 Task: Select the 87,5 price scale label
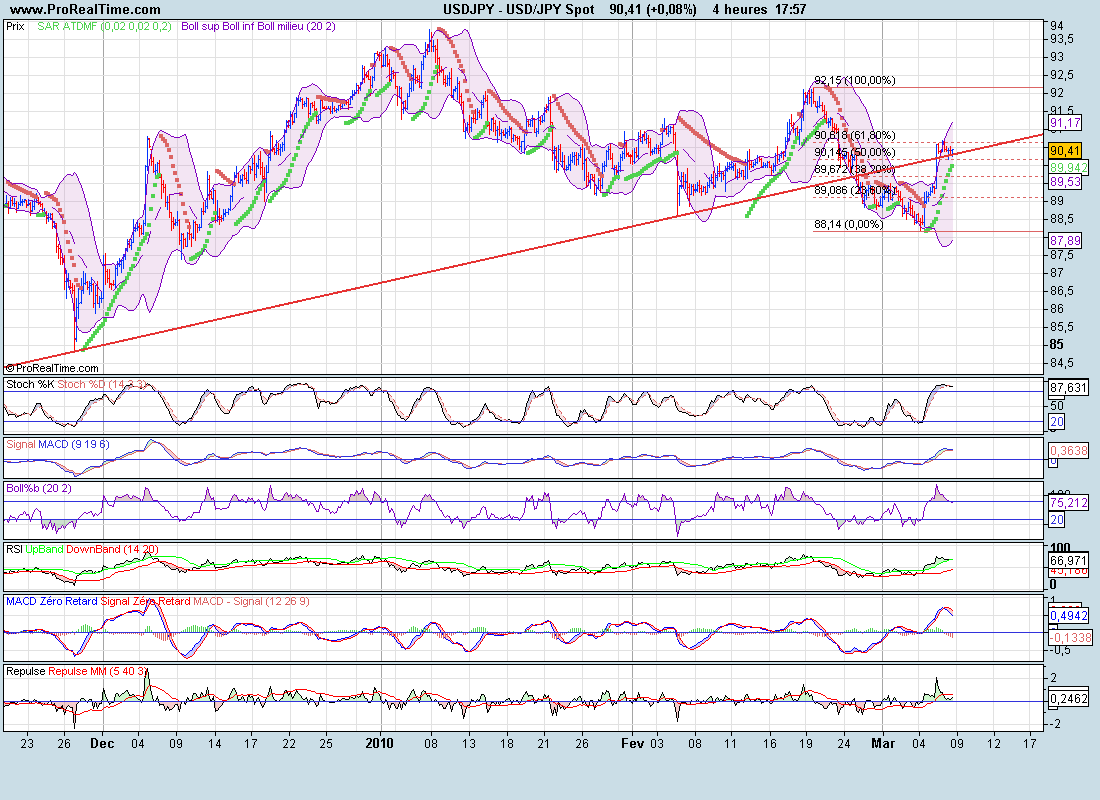click(1061, 255)
